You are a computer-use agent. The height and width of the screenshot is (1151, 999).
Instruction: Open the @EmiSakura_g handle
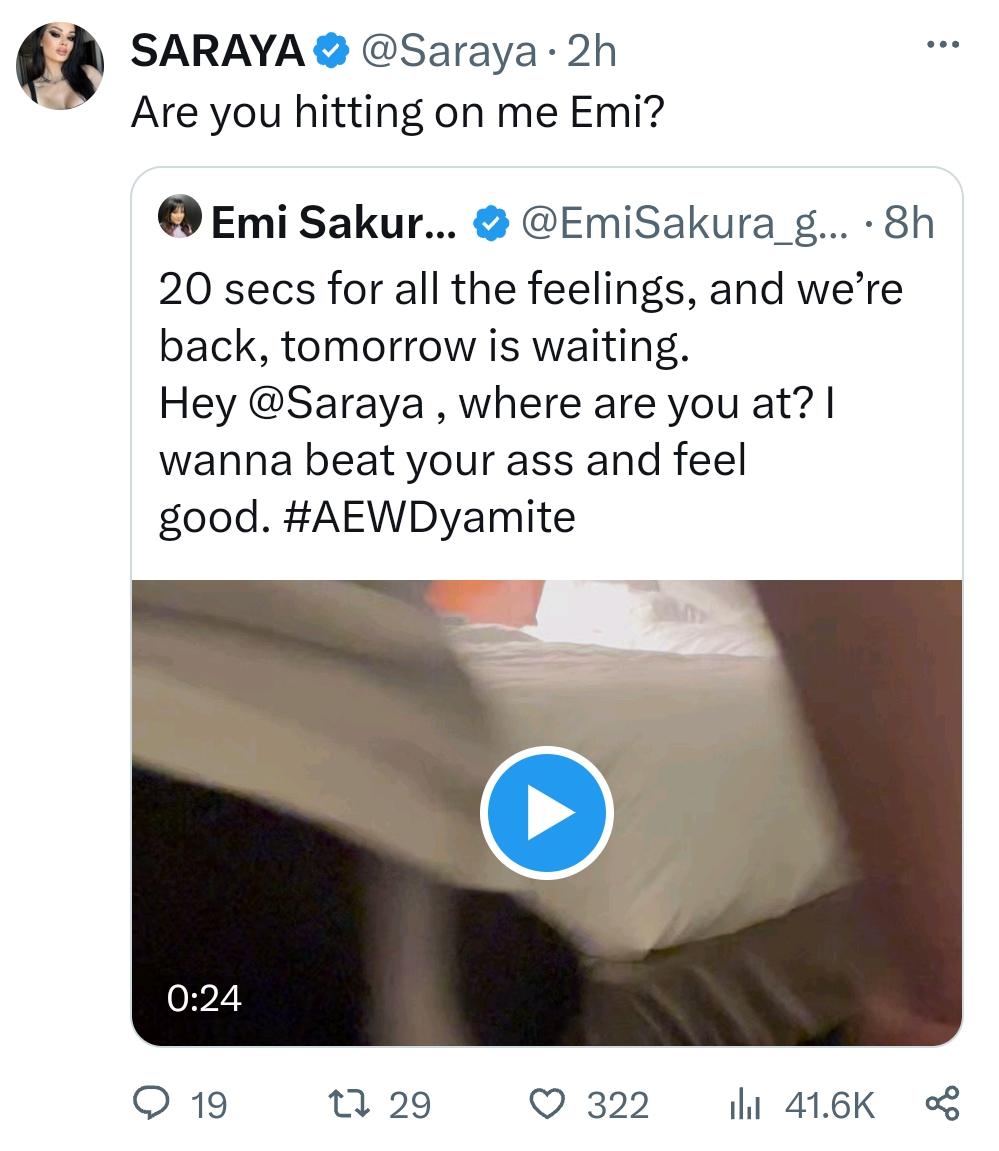click(684, 223)
